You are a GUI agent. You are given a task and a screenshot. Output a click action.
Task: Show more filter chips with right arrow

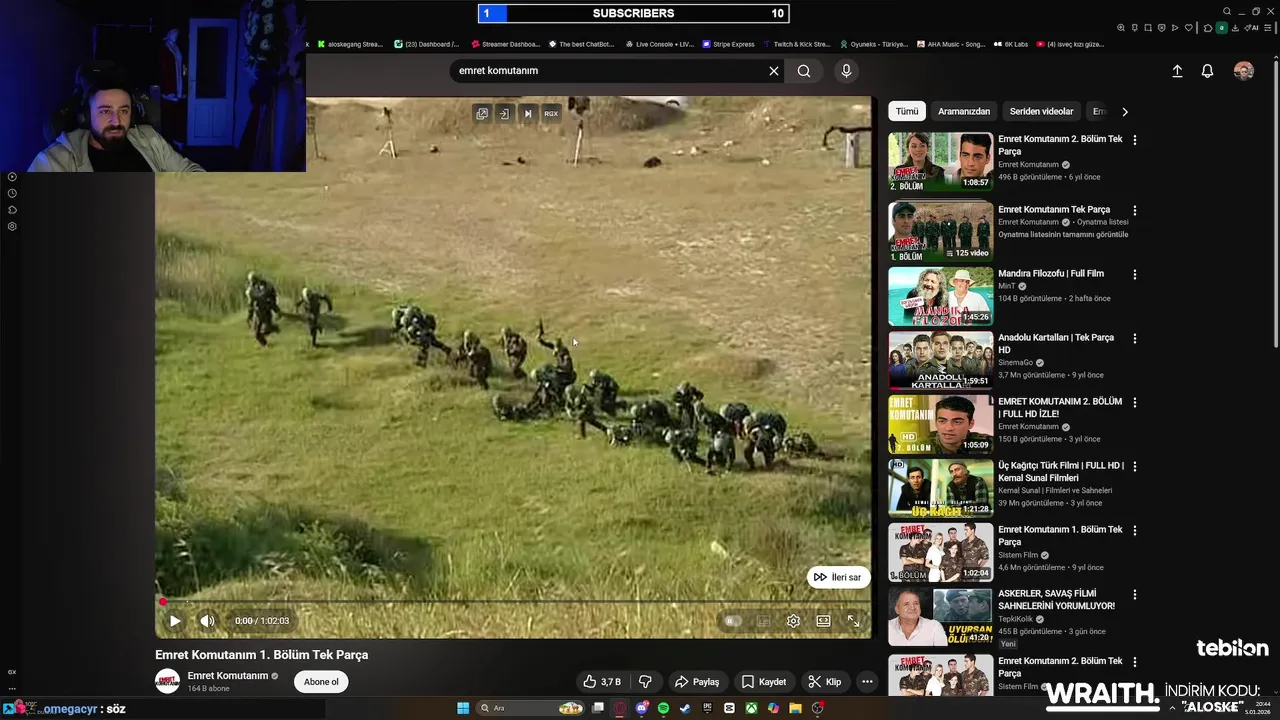1124,112
